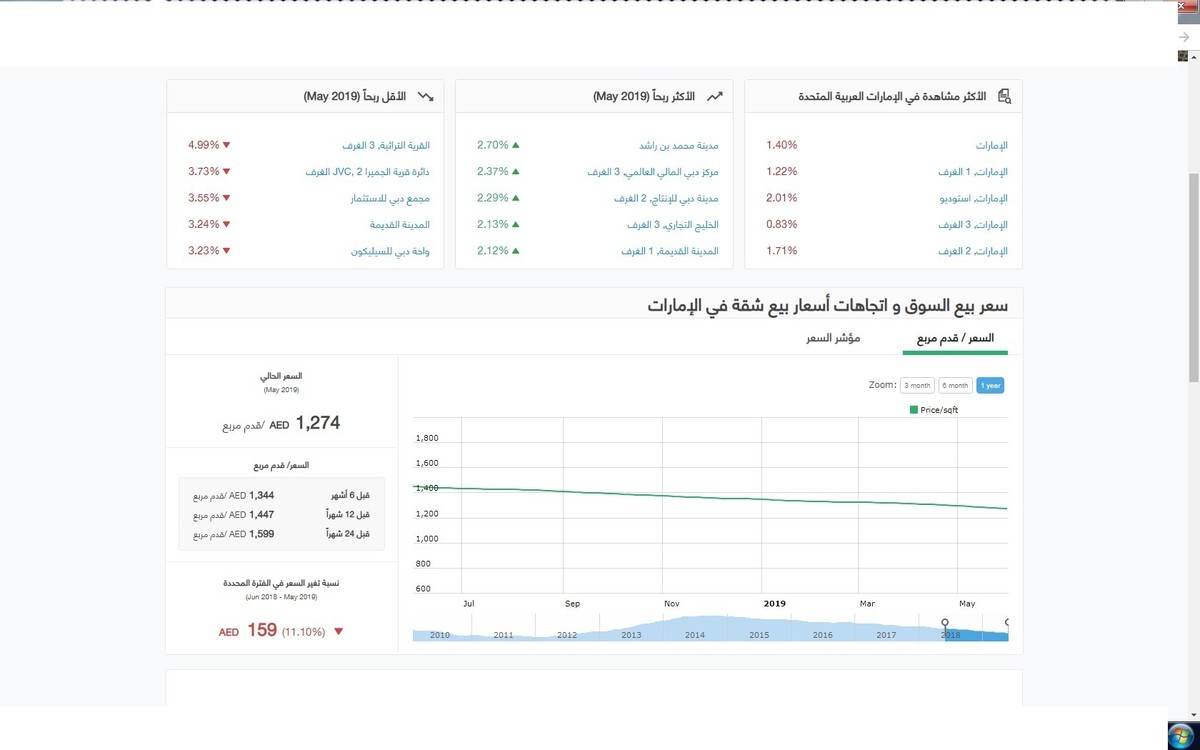Click the 4.99% value in the least profitable card

tap(203, 145)
